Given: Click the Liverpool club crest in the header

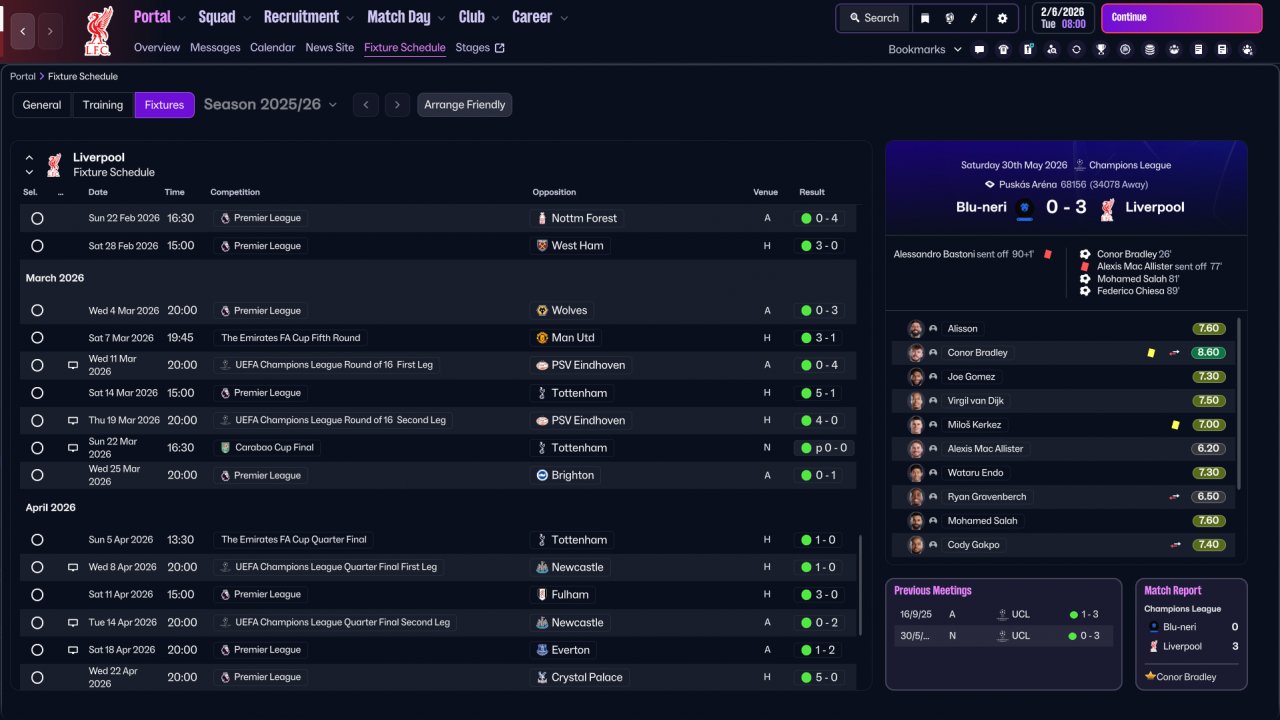Looking at the screenshot, I should tap(98, 30).
